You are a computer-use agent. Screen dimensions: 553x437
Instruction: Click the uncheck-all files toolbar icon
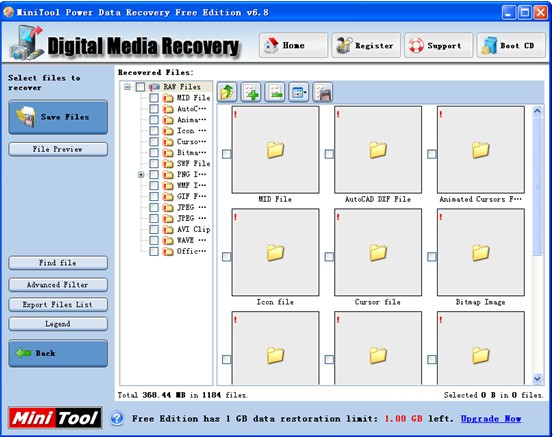(275, 92)
